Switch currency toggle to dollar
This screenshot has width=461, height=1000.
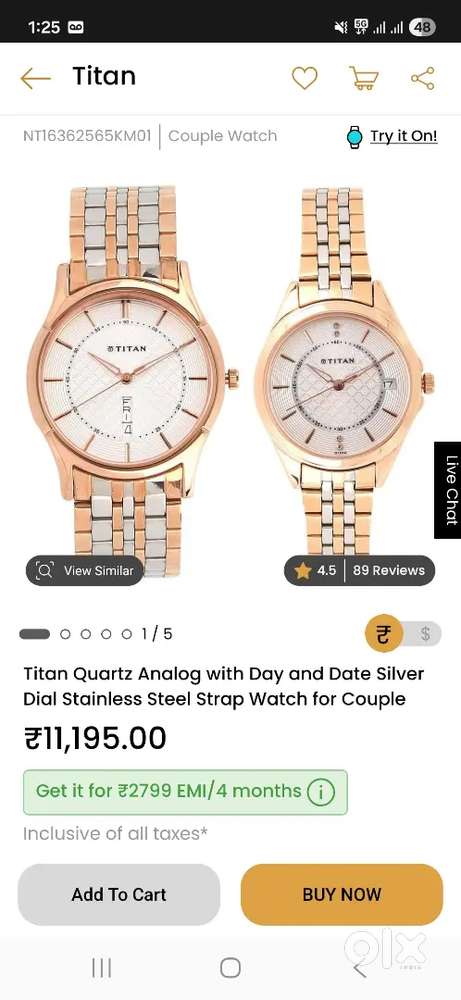coord(425,634)
